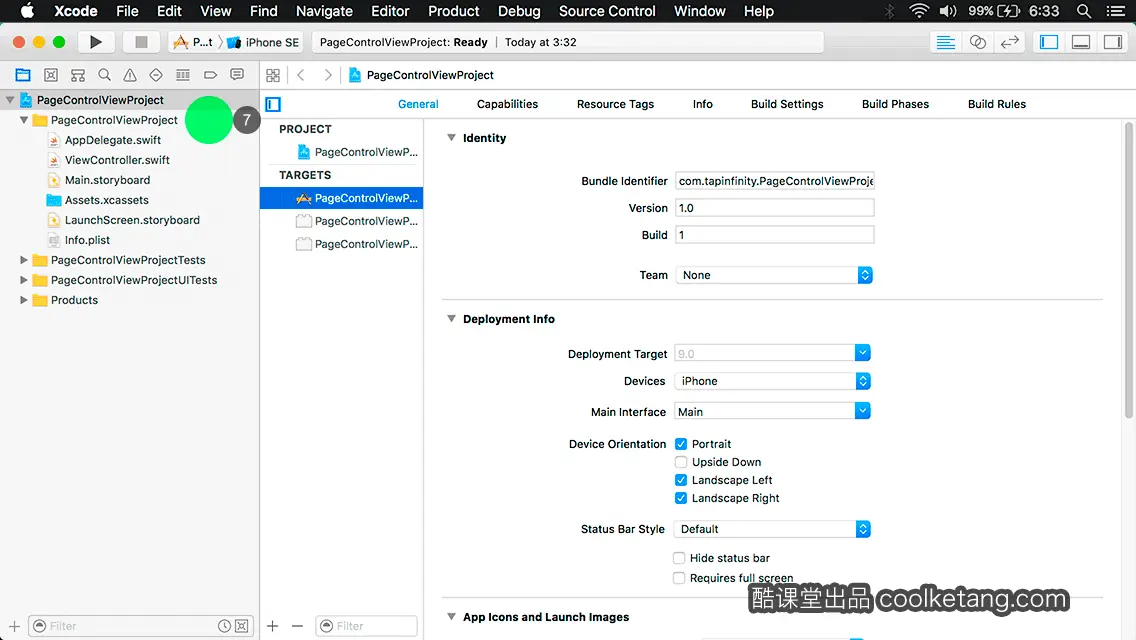Open the Status Bar Style dropdown
This screenshot has width=1136, height=640.
click(x=772, y=529)
